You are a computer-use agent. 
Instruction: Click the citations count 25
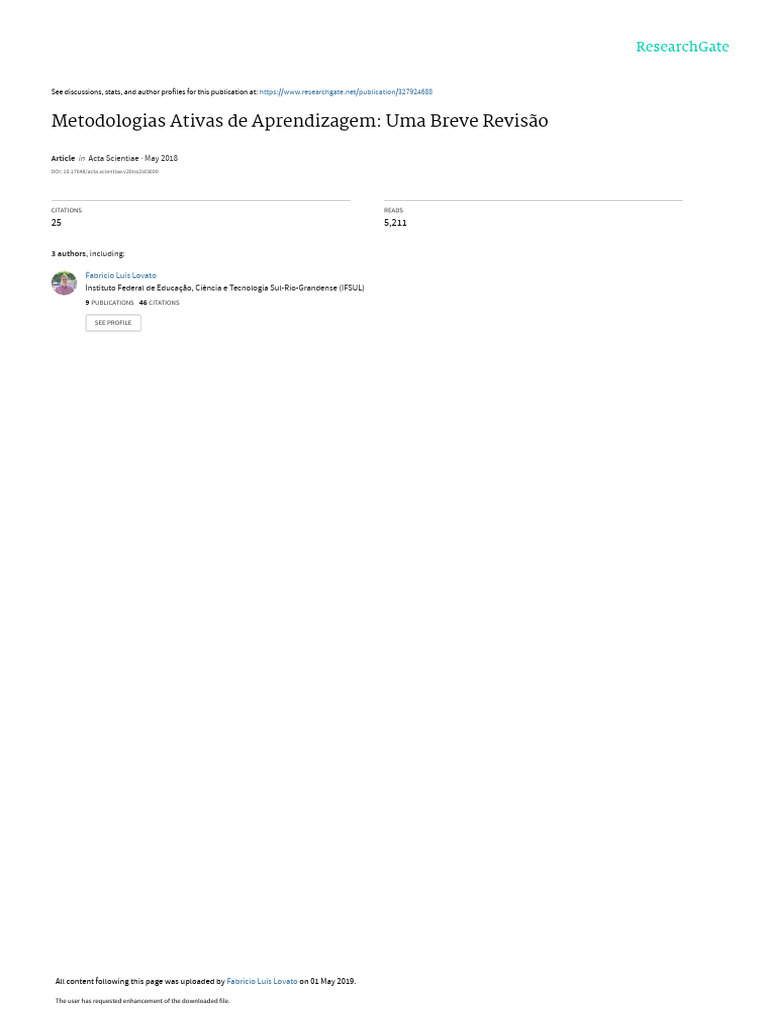coord(56,223)
